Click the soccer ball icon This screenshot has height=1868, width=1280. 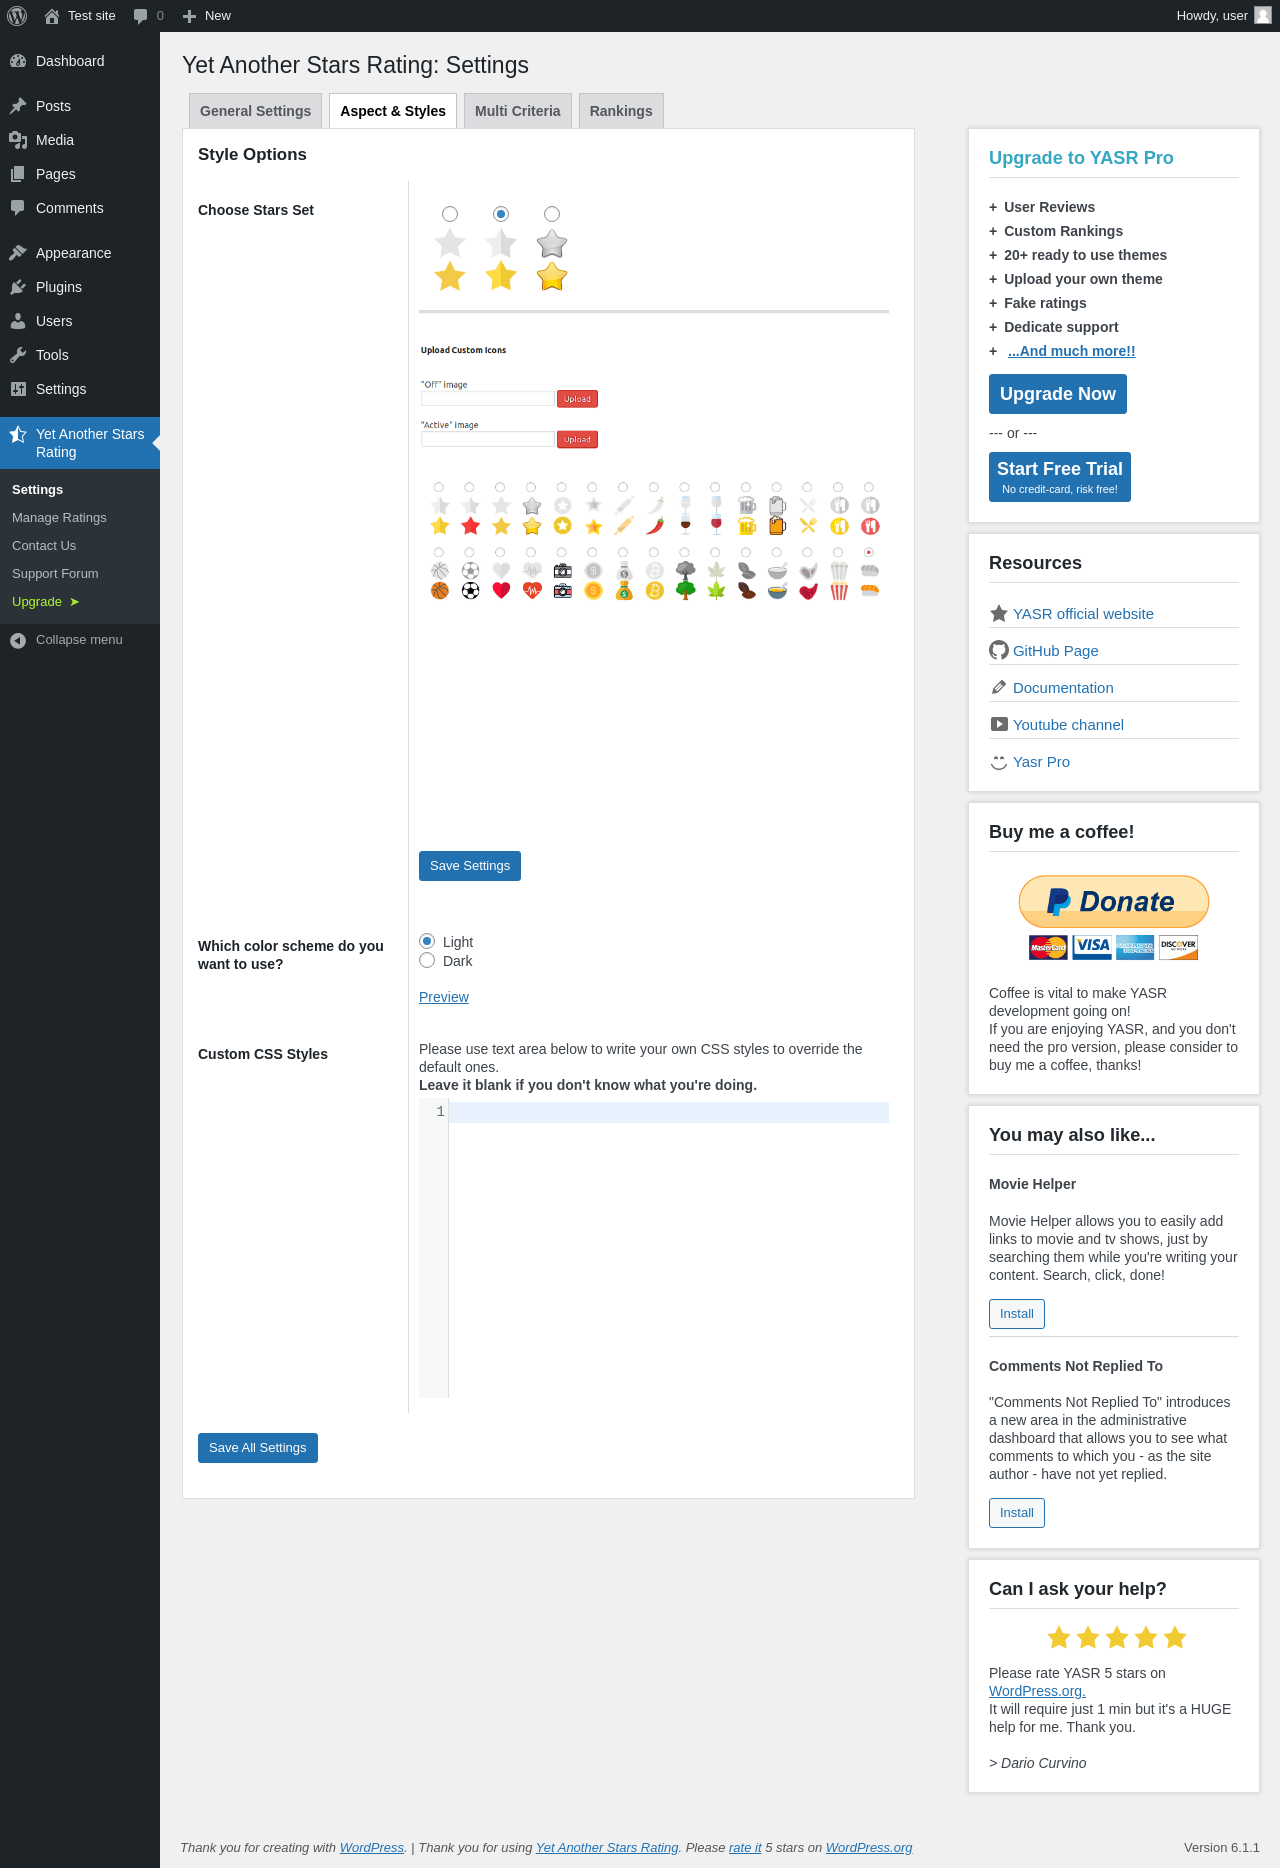click(x=470, y=591)
